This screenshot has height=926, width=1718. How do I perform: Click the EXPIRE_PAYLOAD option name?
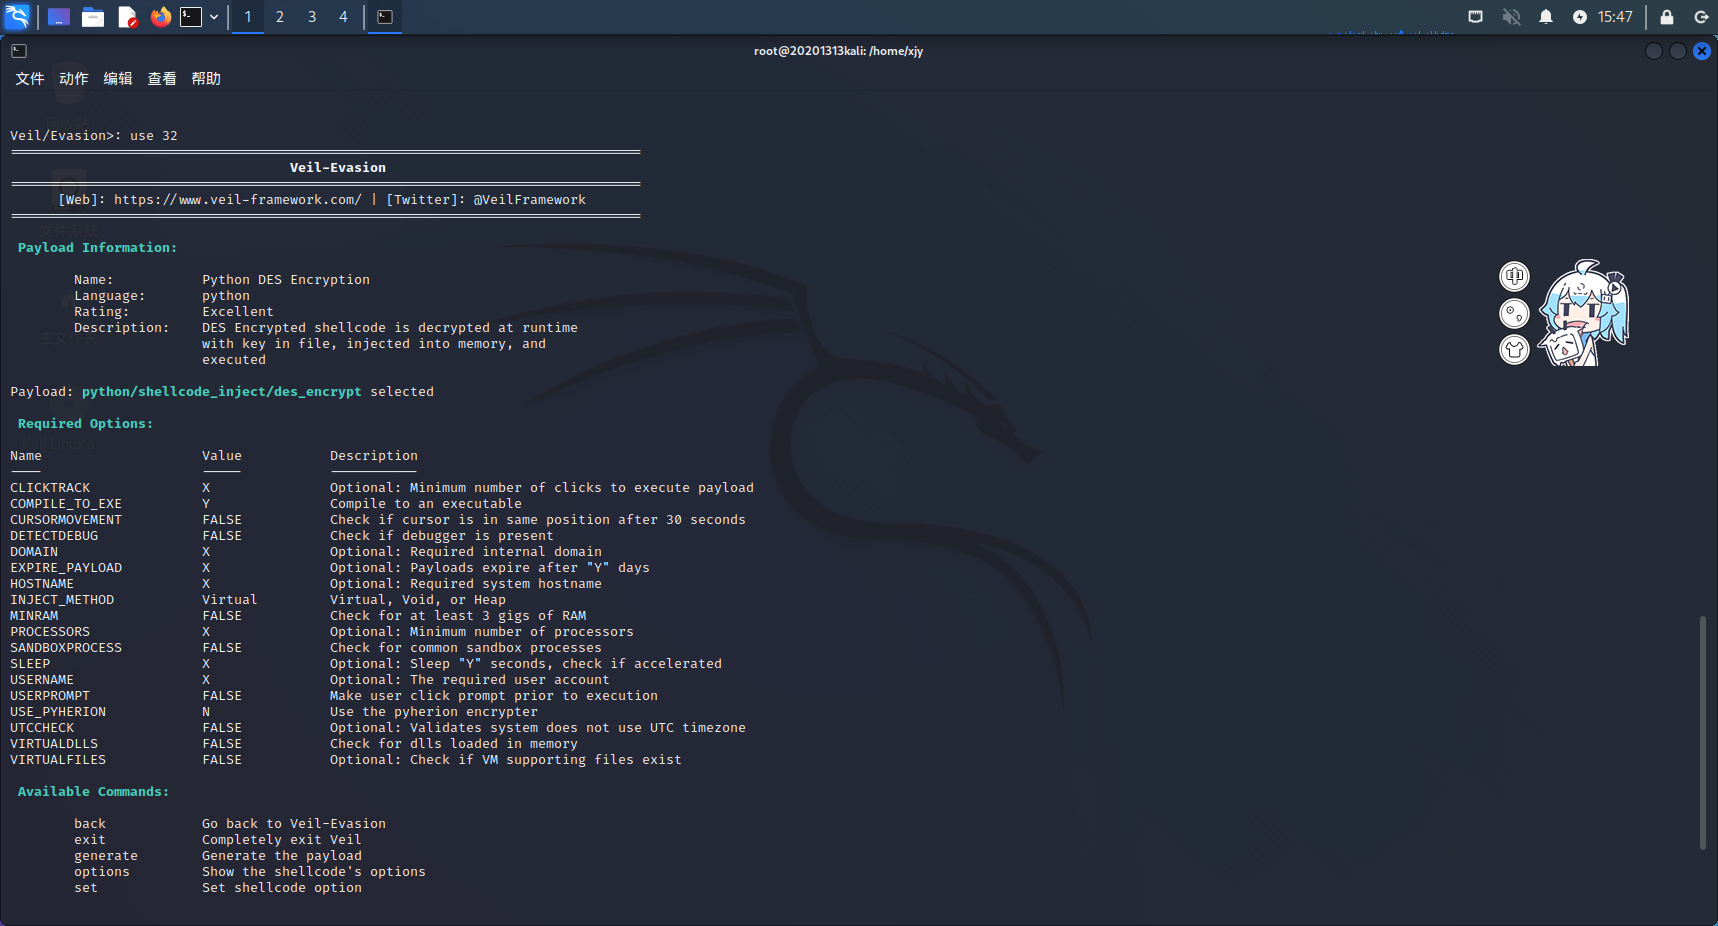[66, 568]
